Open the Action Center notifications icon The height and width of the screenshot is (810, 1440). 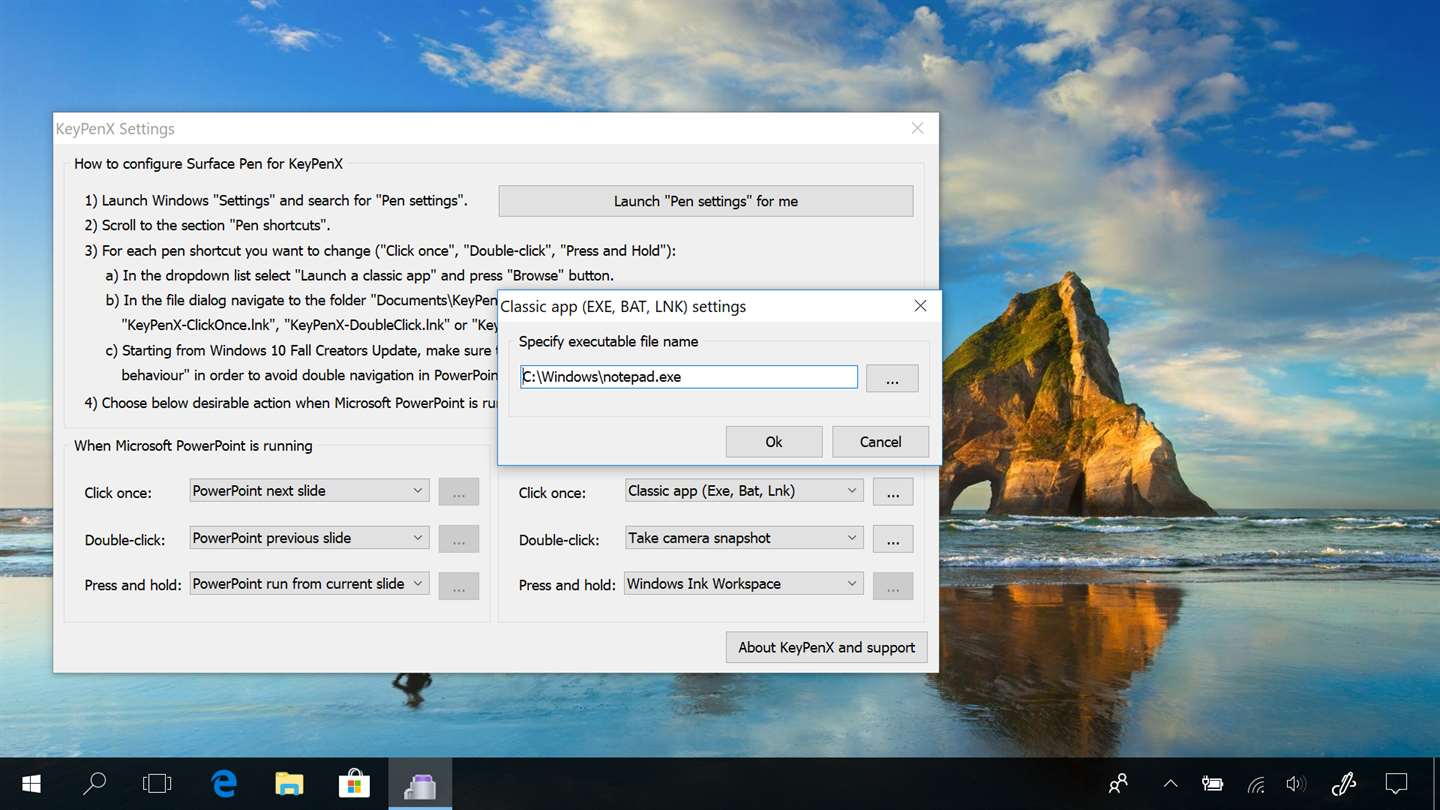(1396, 784)
